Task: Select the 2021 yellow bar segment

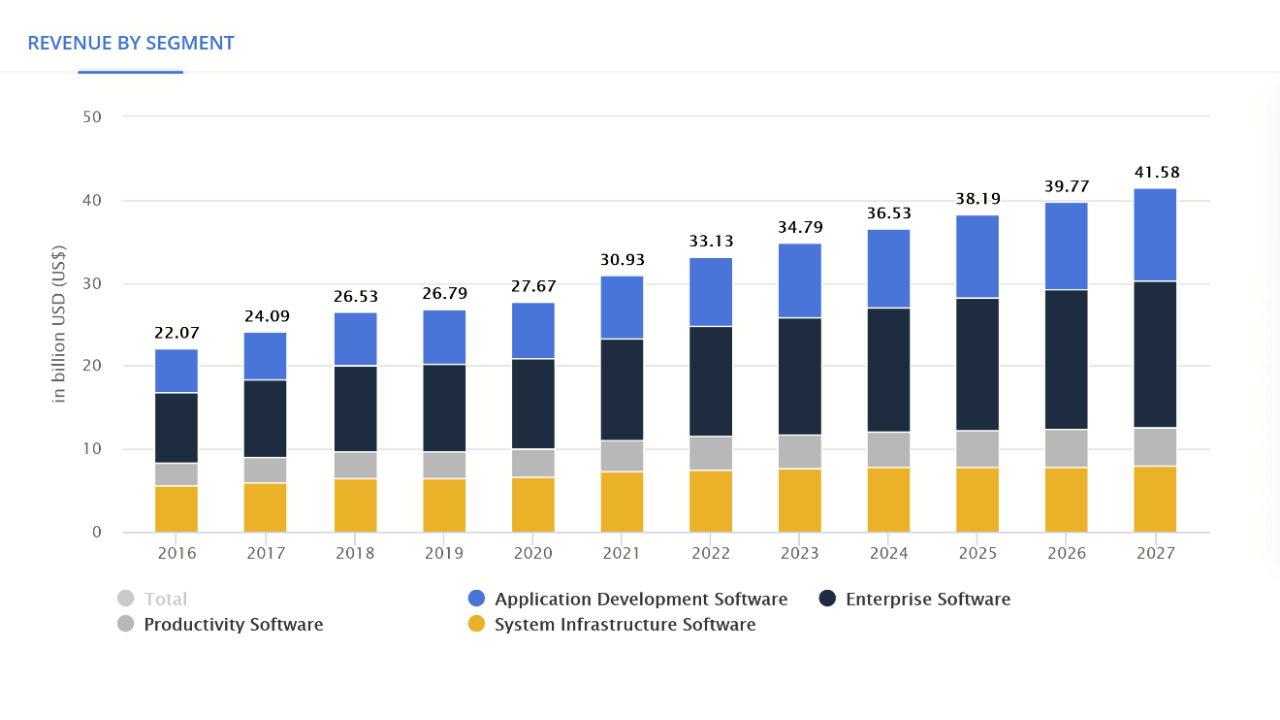Action: 622,502
